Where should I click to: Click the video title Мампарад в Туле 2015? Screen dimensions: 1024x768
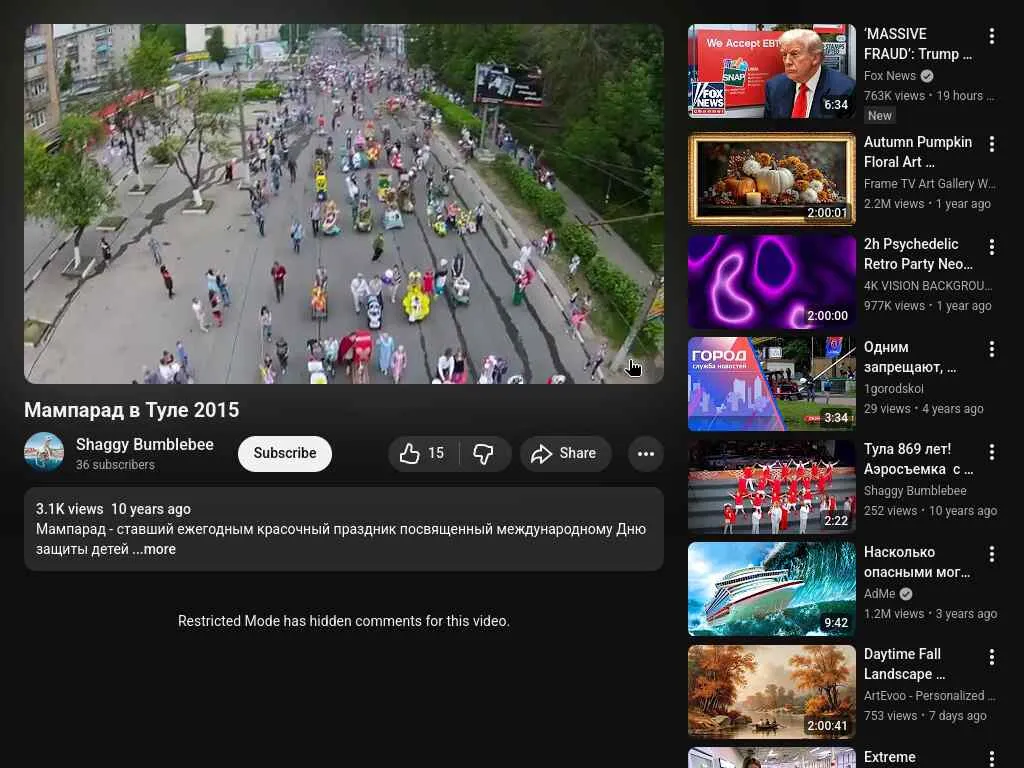(x=131, y=410)
